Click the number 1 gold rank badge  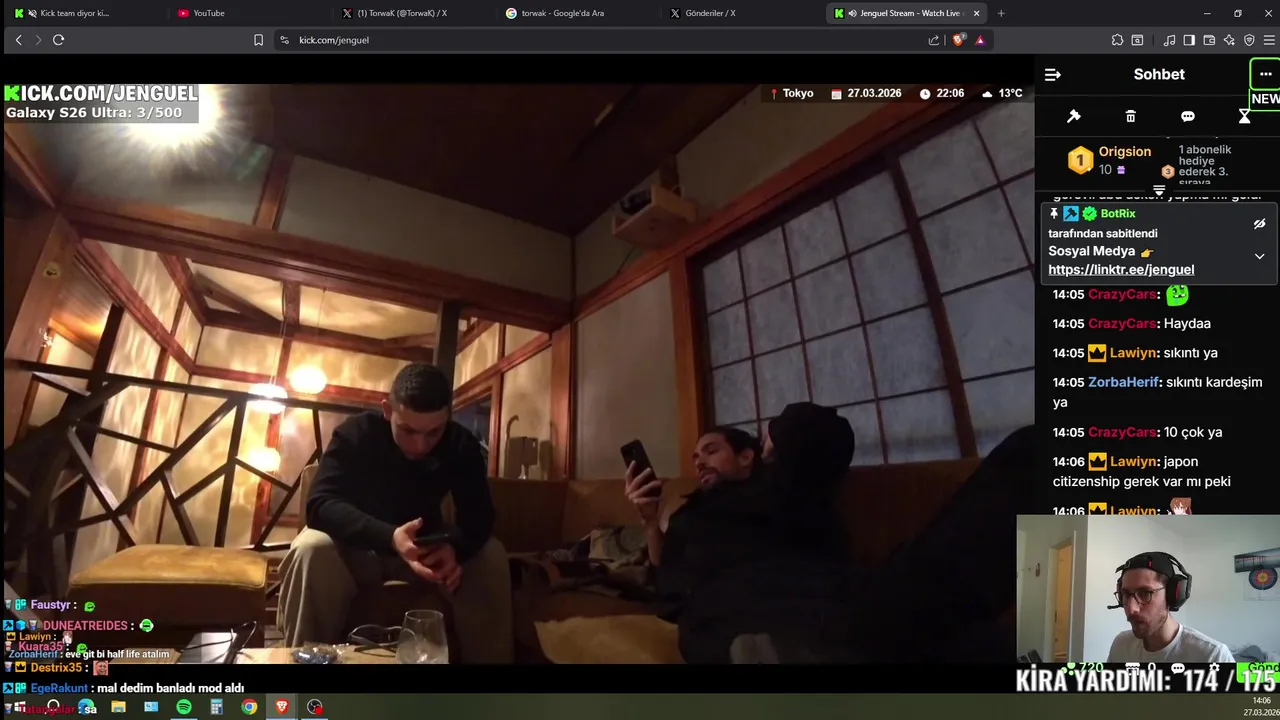pyautogui.click(x=1080, y=160)
